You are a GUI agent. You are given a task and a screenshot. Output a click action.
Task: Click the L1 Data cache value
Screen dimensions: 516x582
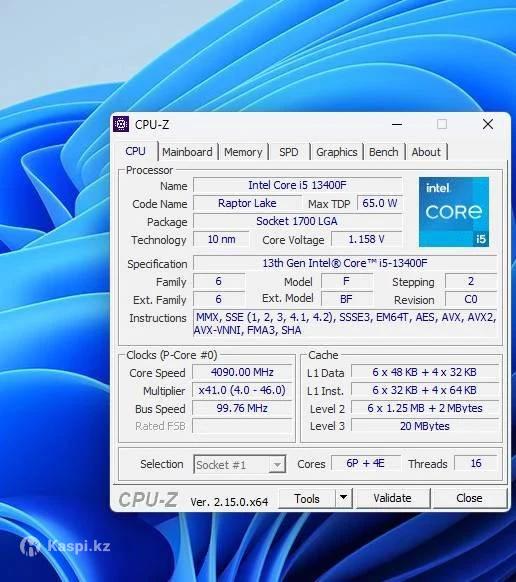[x=425, y=372]
